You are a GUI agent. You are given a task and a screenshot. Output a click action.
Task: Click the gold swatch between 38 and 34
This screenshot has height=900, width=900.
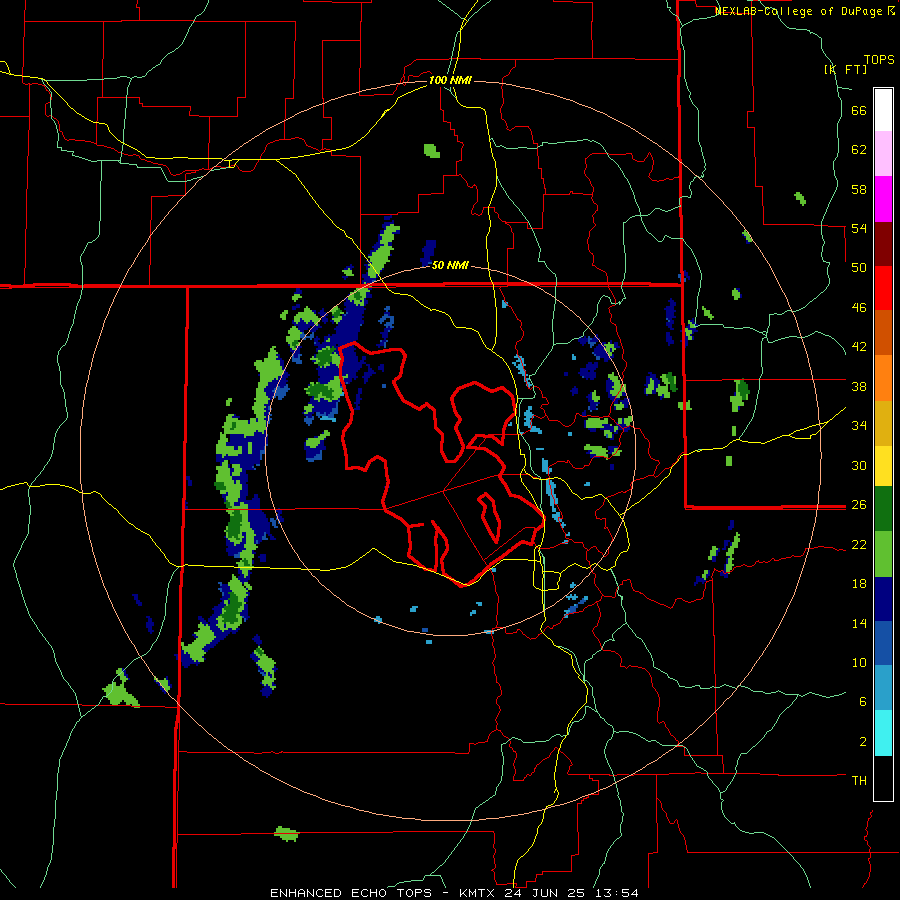click(x=883, y=423)
